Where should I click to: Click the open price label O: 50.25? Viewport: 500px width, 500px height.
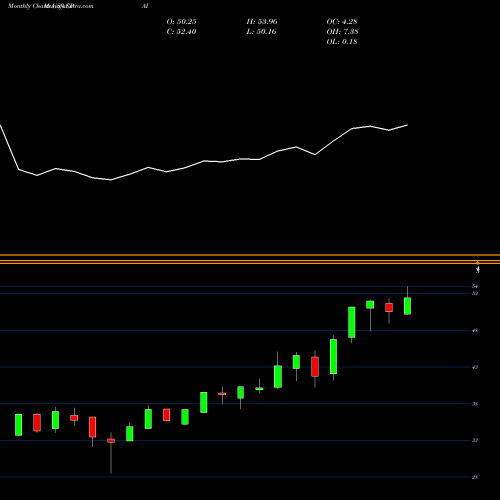coord(181,21)
